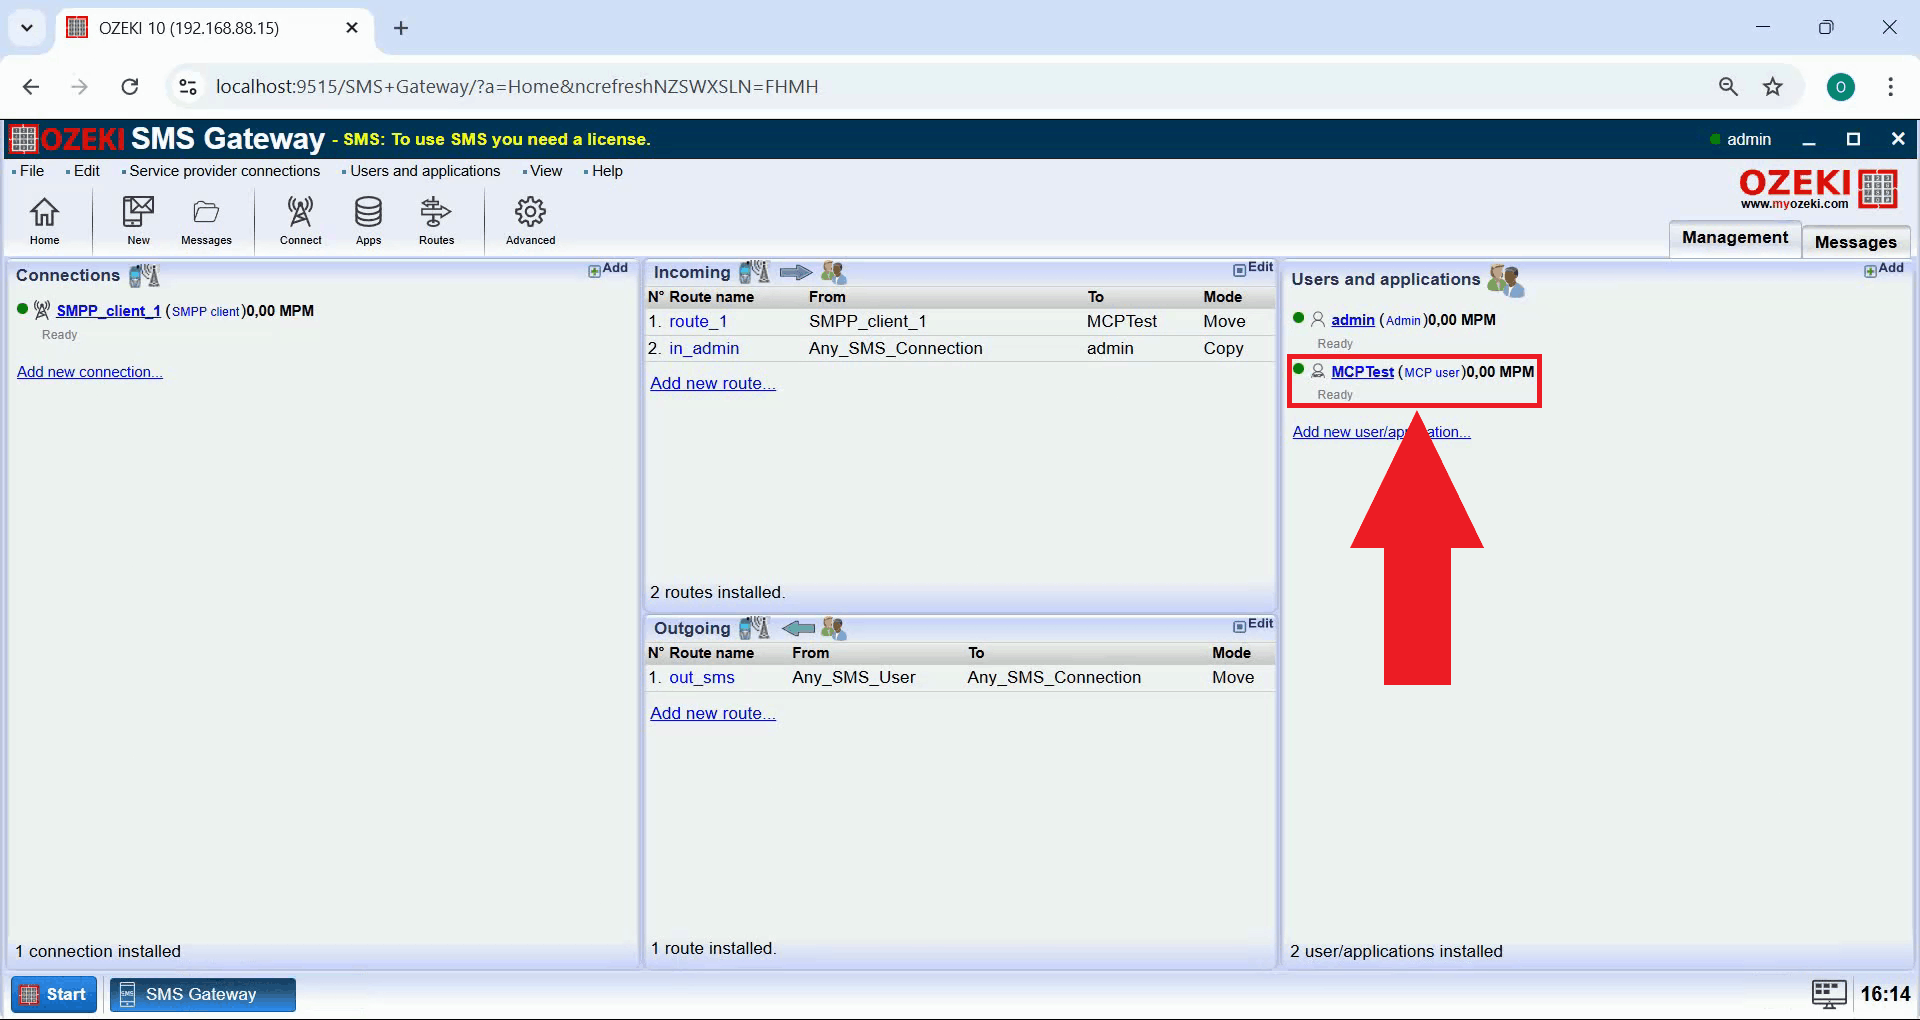Click the Ozeki logo icon in title bar

pos(23,138)
